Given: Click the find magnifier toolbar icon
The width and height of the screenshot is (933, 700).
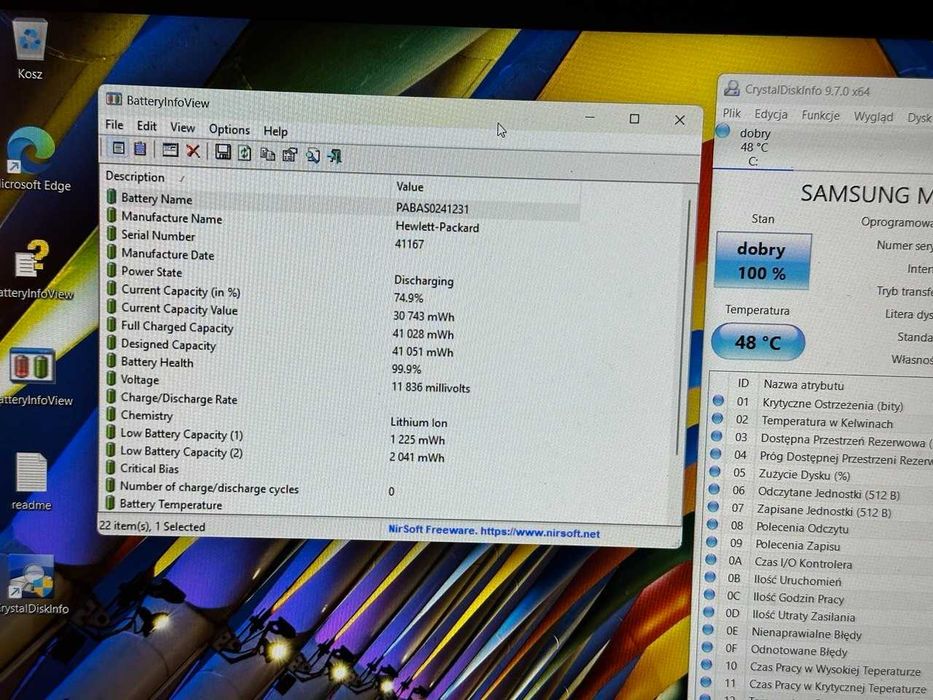Looking at the screenshot, I should tap(312, 156).
